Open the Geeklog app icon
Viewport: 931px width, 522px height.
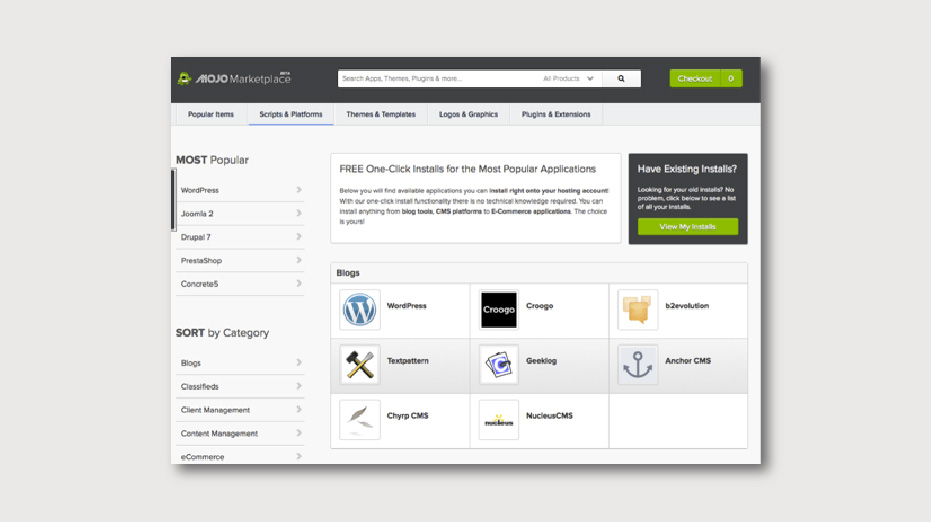click(499, 365)
